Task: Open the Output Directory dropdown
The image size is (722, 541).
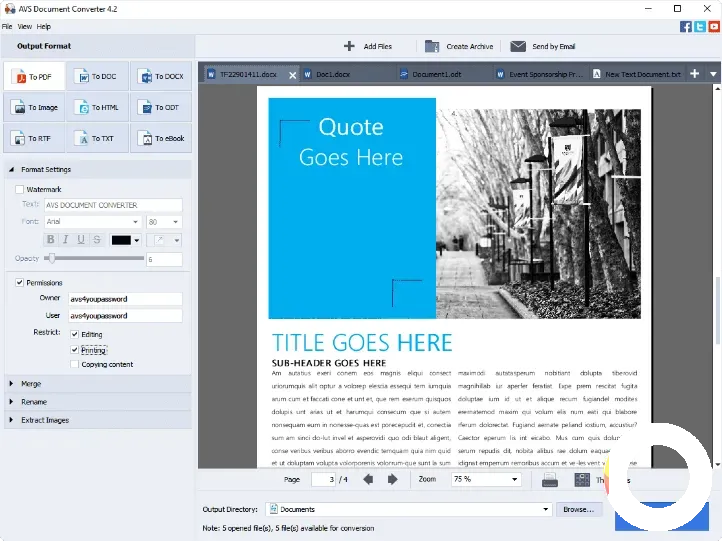Action: 546,509
